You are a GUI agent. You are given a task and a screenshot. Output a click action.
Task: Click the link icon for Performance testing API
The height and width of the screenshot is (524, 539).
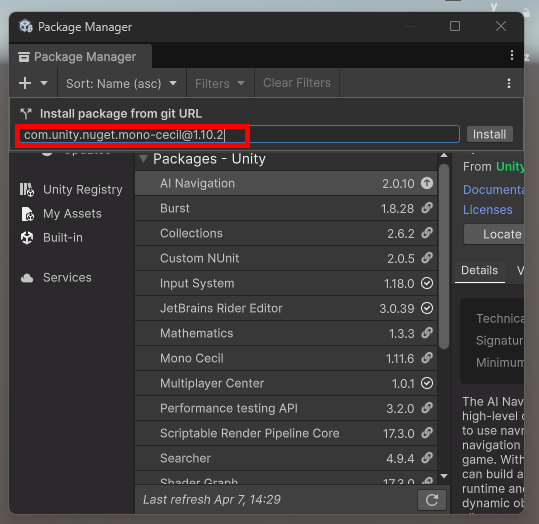[x=427, y=408]
